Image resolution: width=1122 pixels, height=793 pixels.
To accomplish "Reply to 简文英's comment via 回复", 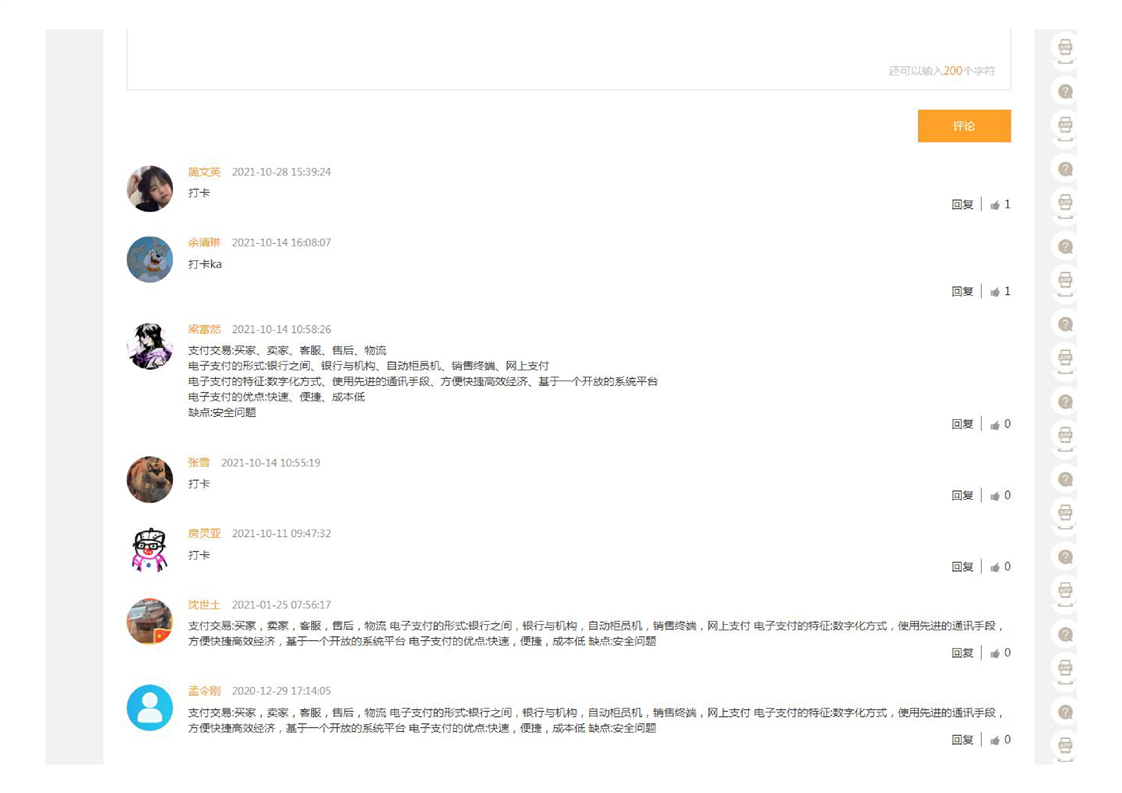I will (962, 205).
